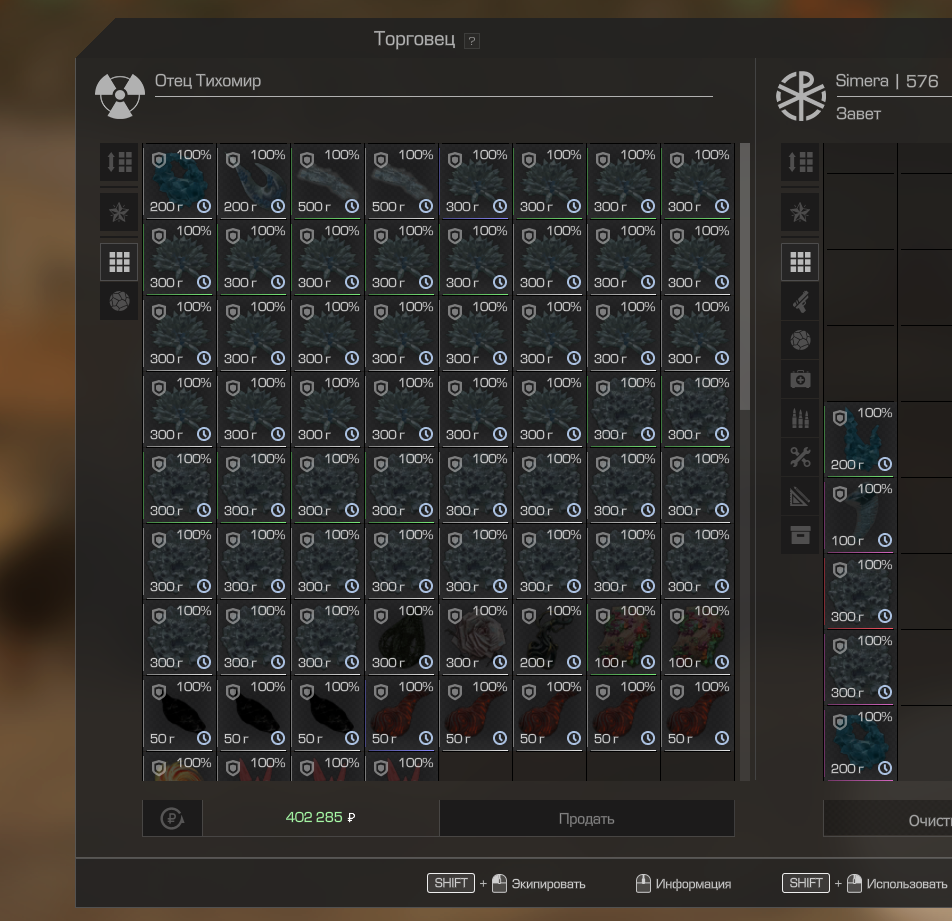Viewport: 952px width, 921px height.
Task: Click the player name Simera | 576
Action: 886,81
